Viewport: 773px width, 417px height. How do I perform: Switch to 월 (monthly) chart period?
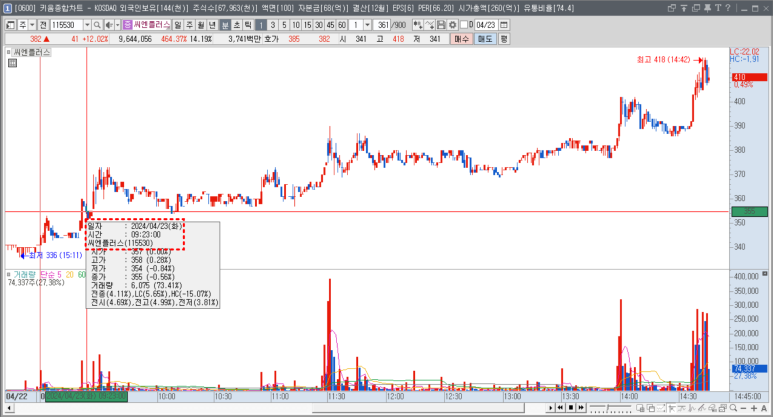[x=201, y=25]
